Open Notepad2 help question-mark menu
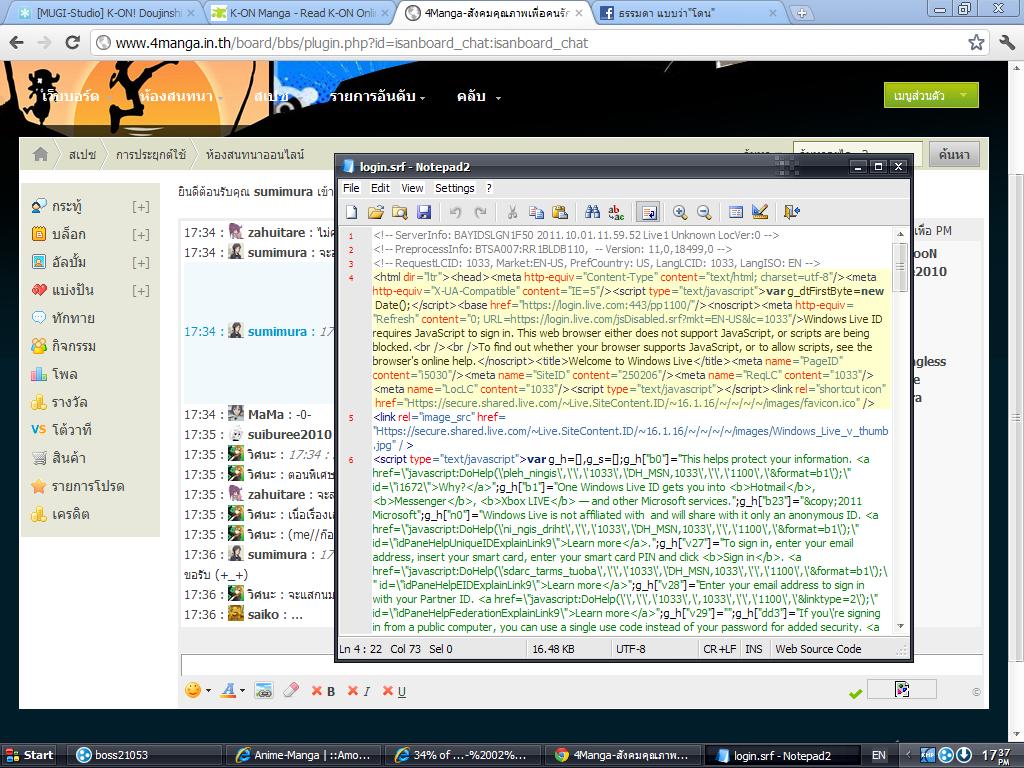1024x768 pixels. [x=489, y=188]
